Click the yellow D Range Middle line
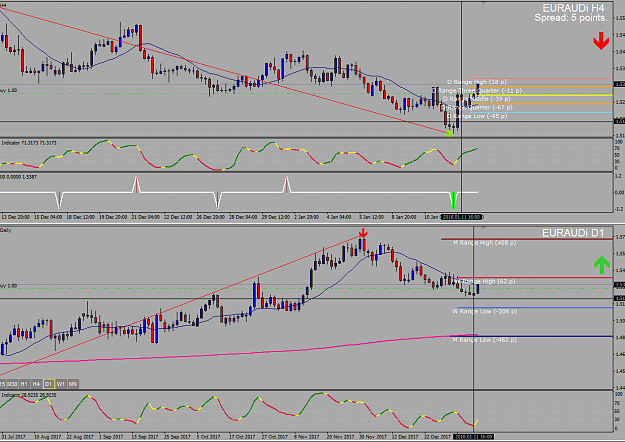Viewport: 625px width, 442px height. tap(542, 95)
